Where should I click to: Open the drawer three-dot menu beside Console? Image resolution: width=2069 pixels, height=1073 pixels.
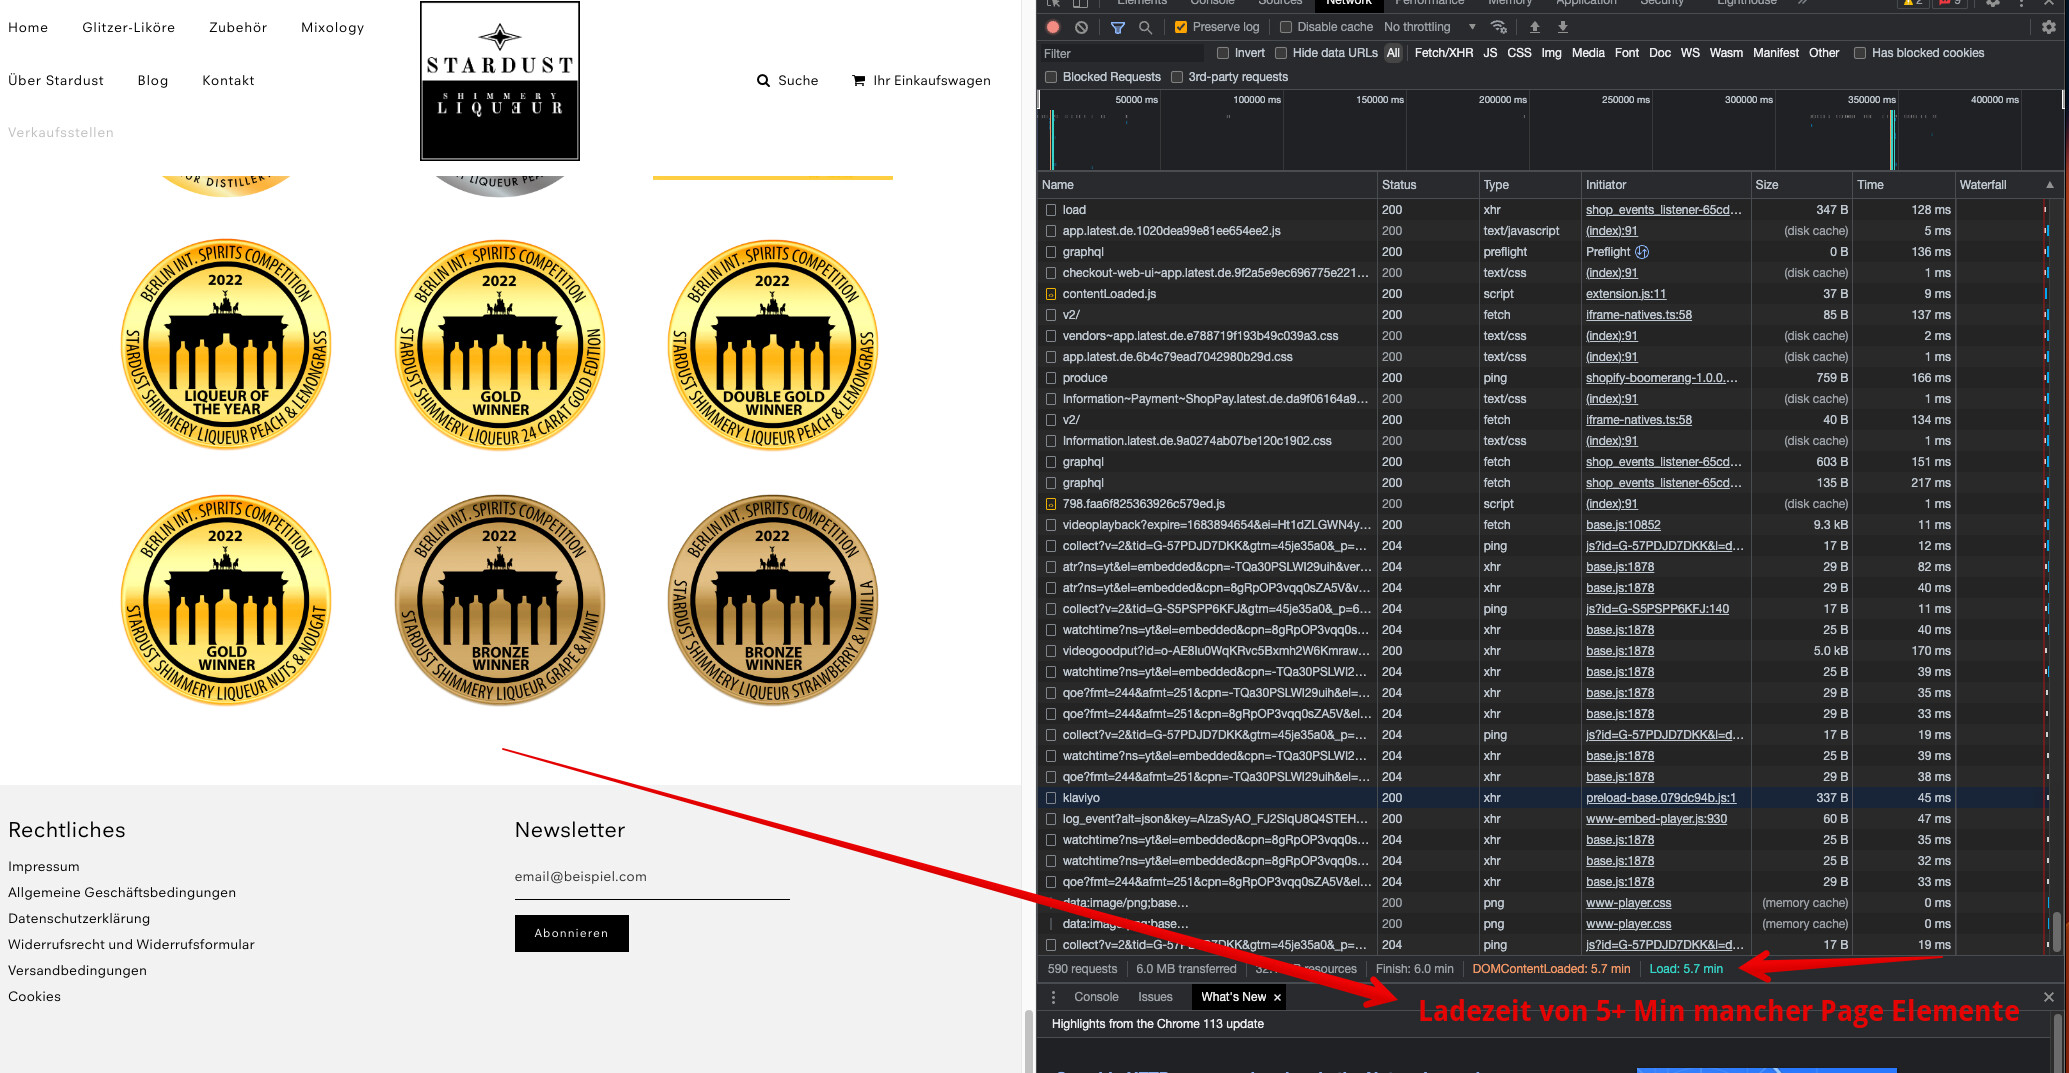point(1053,997)
